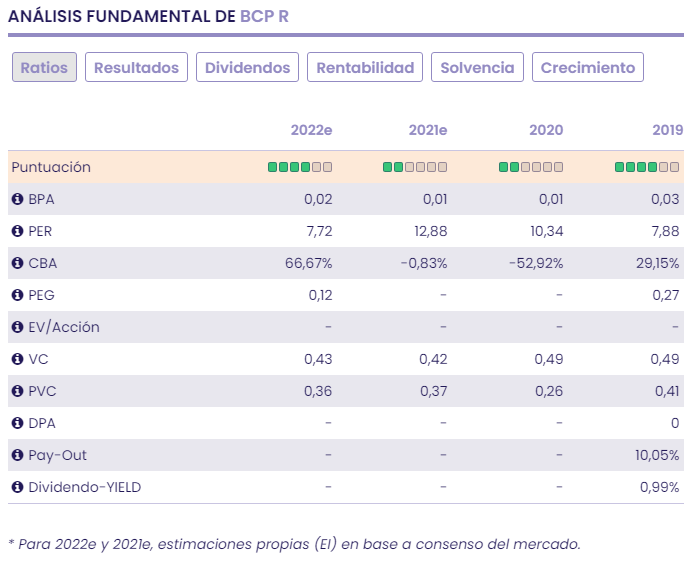Click the PVC info icon
Image resolution: width=692 pixels, height=563 pixels.
tap(17, 391)
